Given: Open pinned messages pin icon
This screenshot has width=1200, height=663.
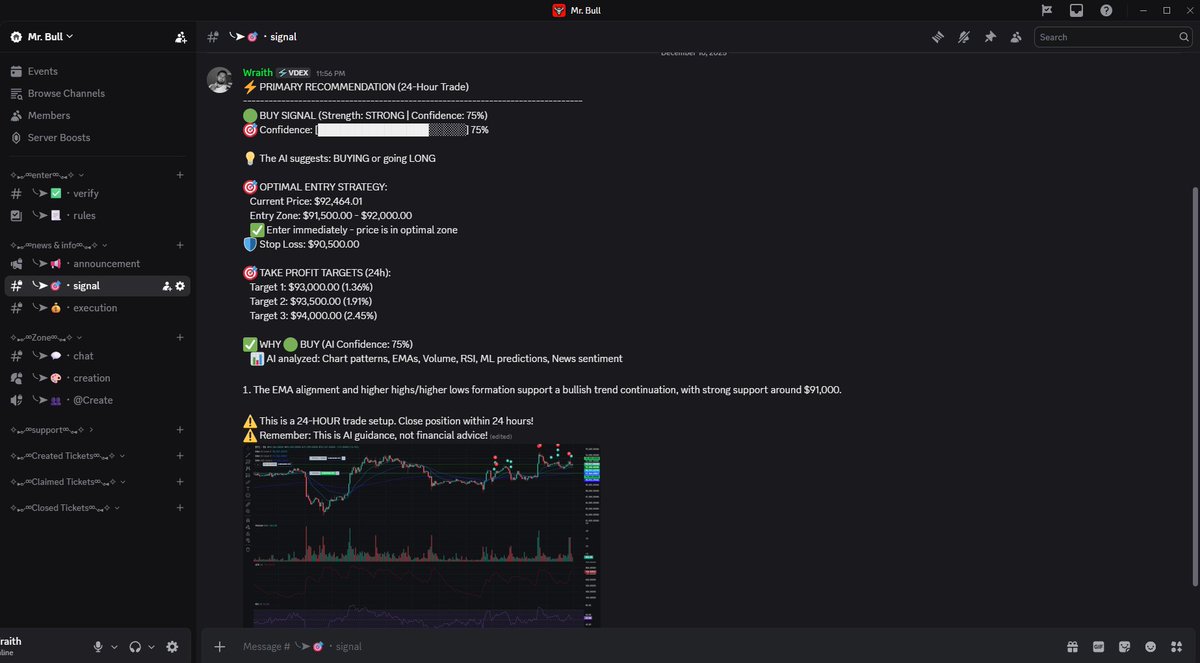Looking at the screenshot, I should (990, 37).
